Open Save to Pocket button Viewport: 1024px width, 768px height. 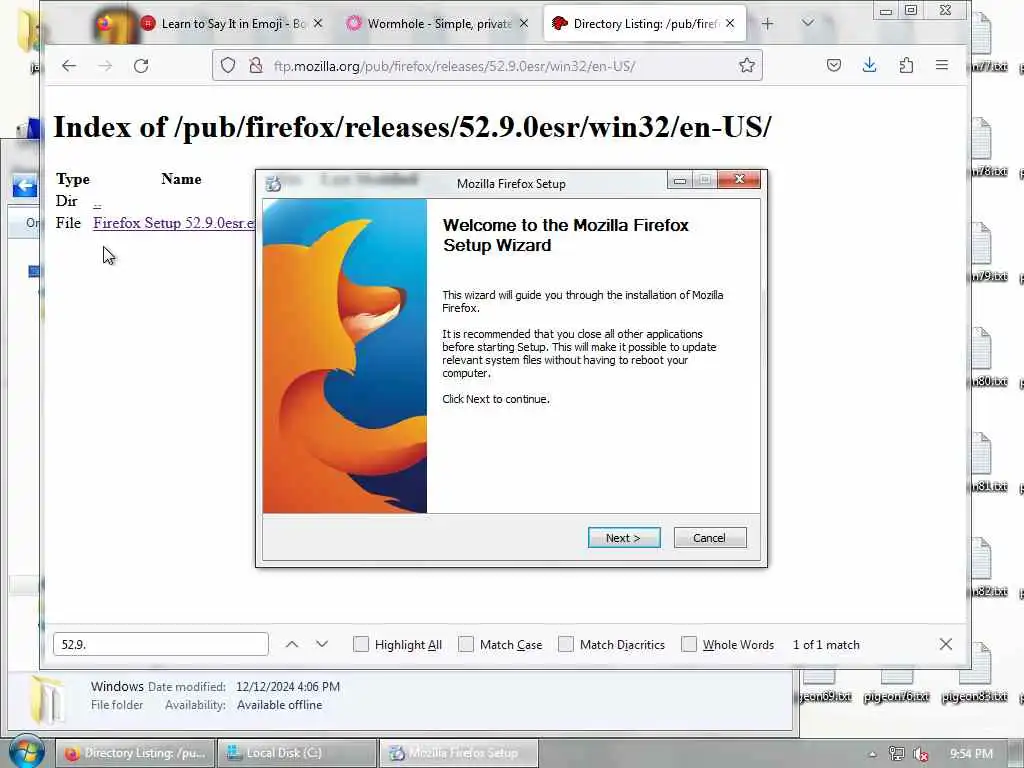[x=833, y=65]
